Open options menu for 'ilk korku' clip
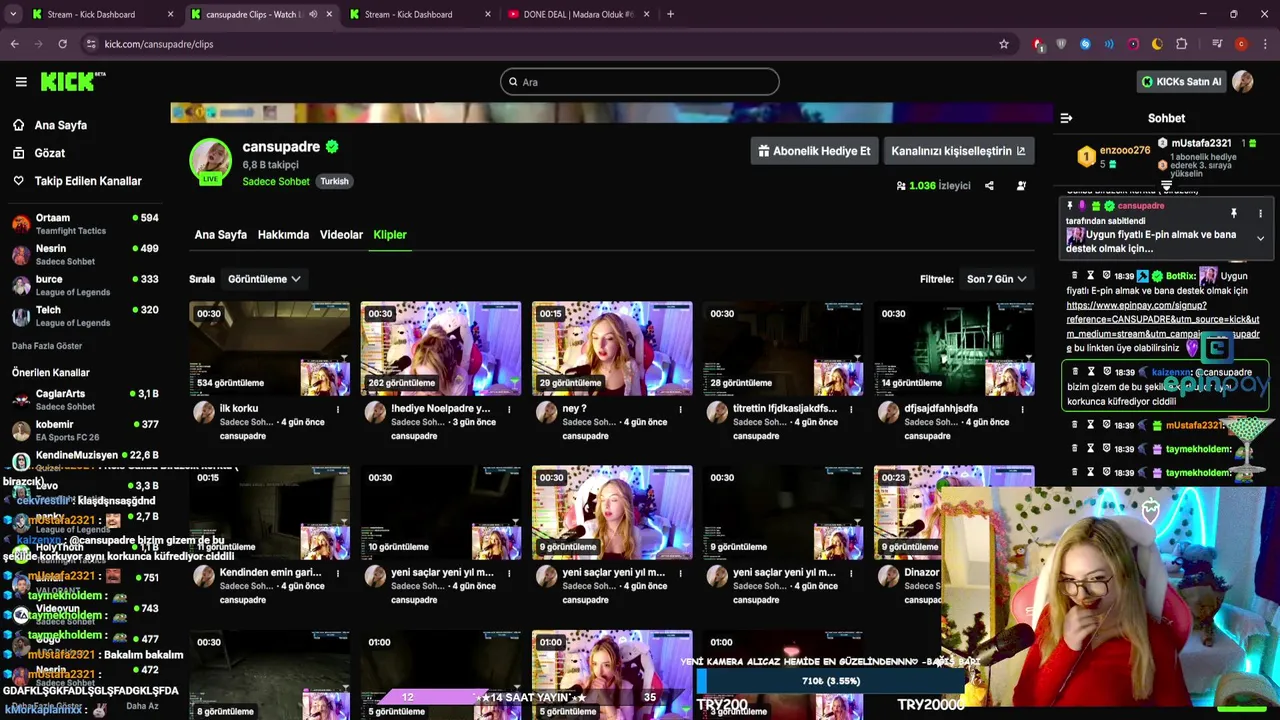Viewport: 1280px width, 720px height. 338,409
